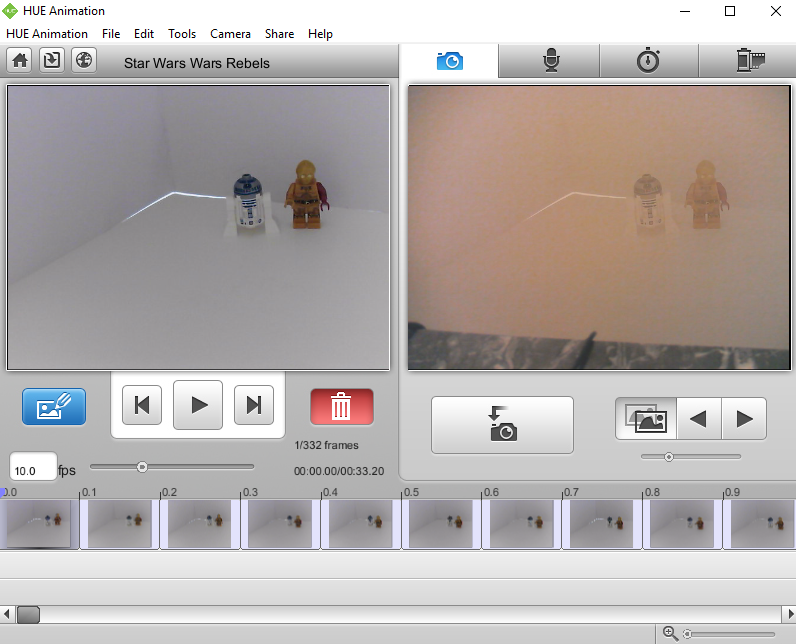Toggle onion skin overlay image button
Viewport: 796px width, 644px height.
coord(646,419)
